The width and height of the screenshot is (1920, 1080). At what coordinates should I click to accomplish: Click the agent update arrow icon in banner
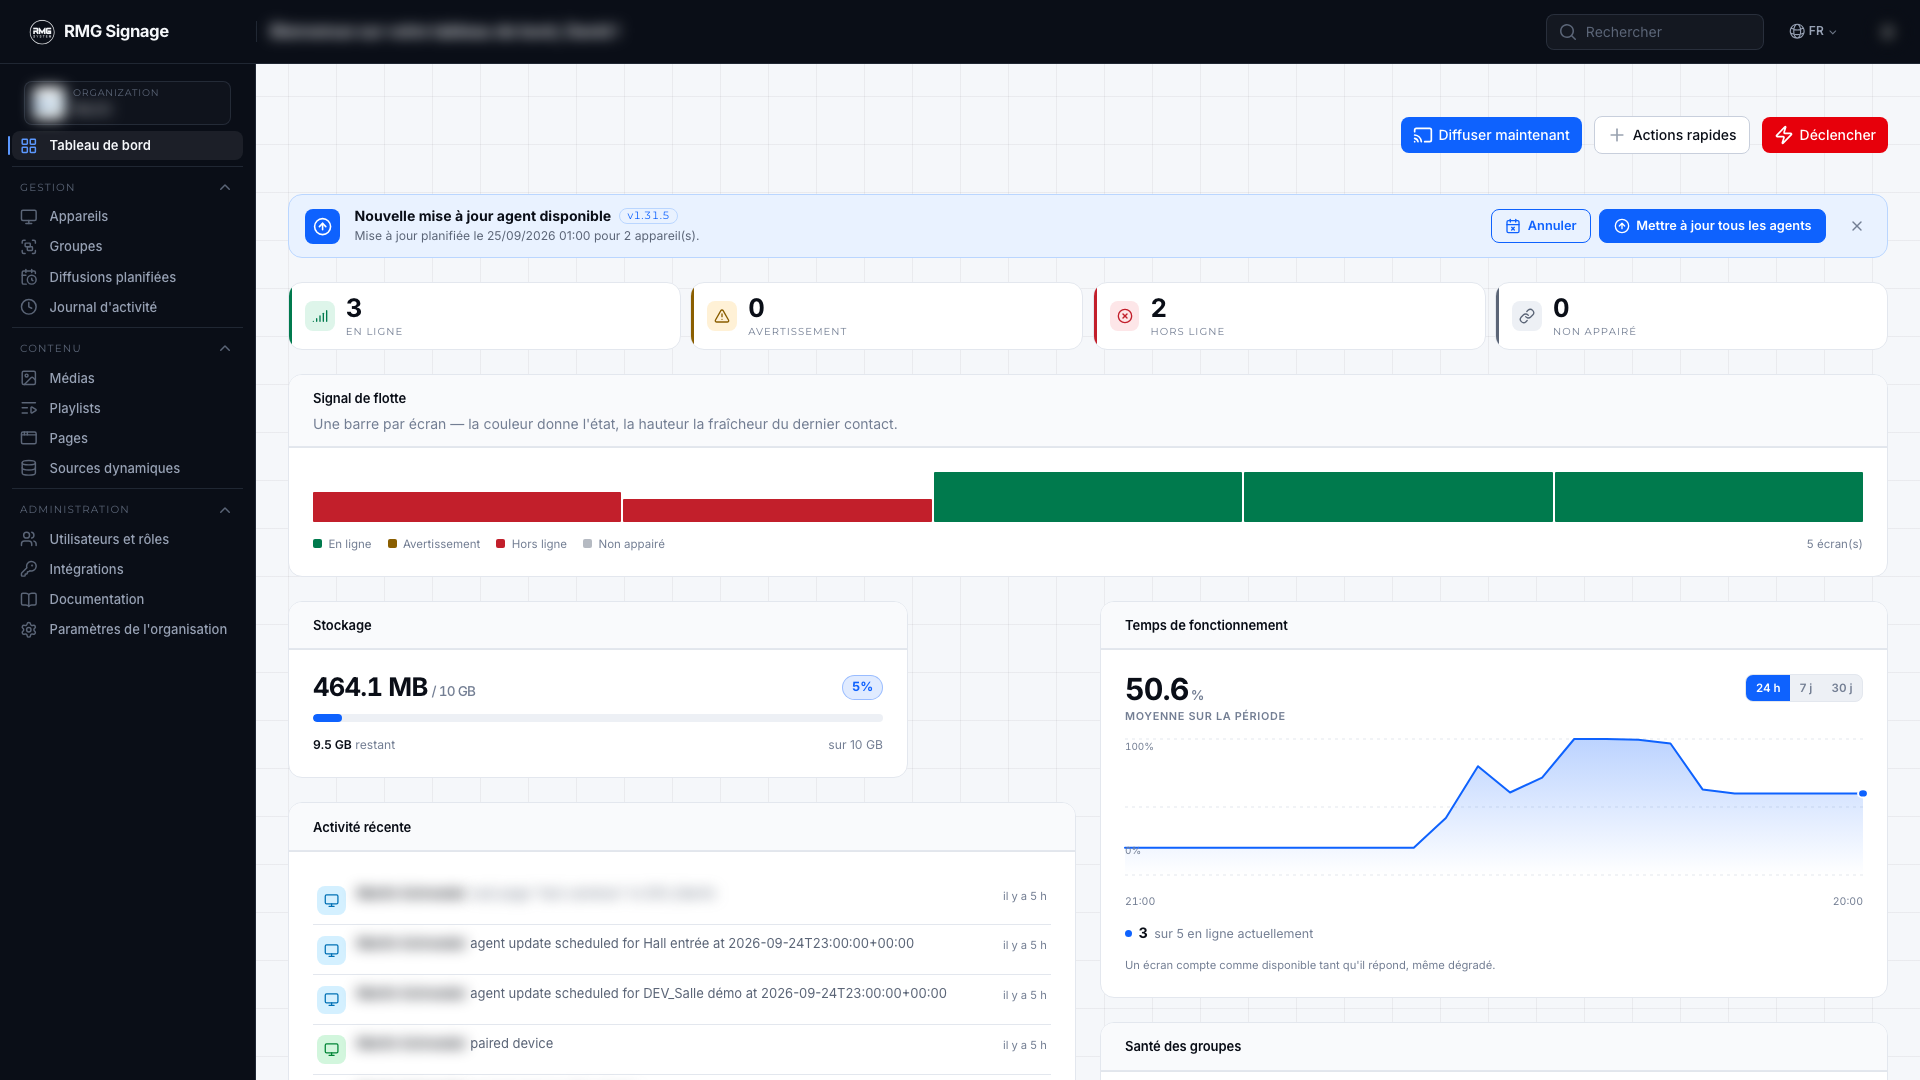[322, 226]
